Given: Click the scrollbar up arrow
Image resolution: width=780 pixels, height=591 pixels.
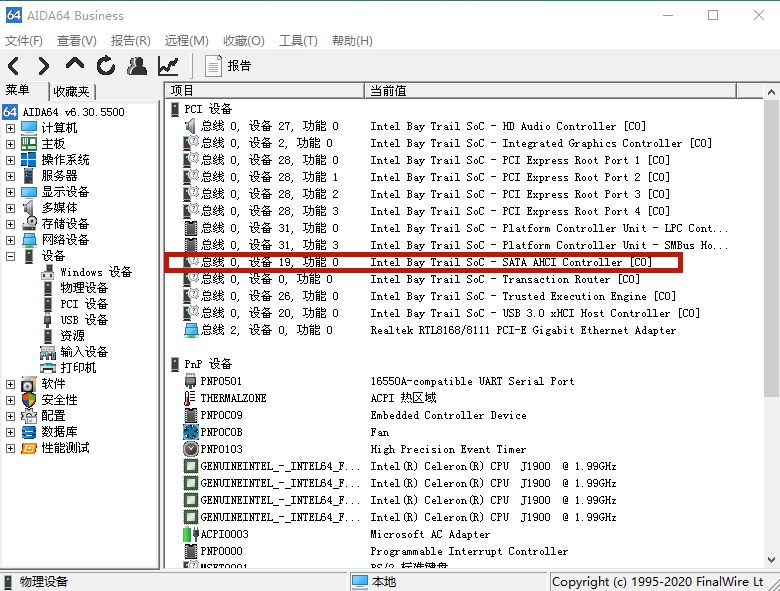Looking at the screenshot, I should [771, 92].
